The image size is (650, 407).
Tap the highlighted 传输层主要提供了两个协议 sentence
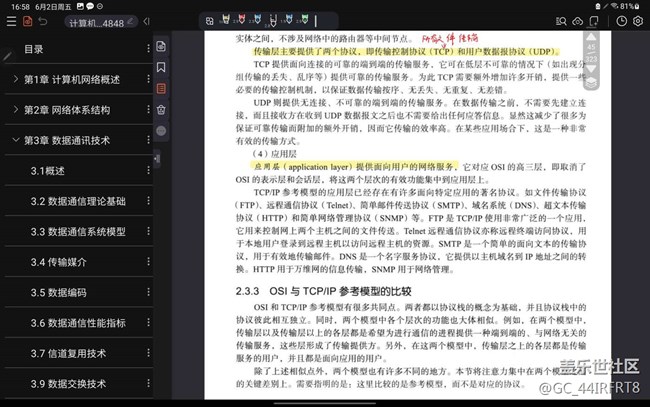click(406, 52)
